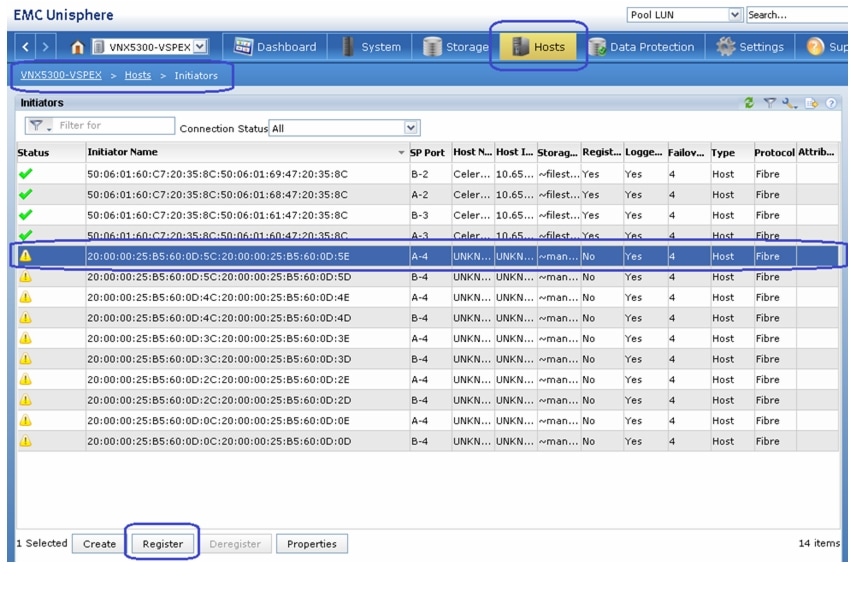Click the home icon in navigation bar

coord(78,47)
